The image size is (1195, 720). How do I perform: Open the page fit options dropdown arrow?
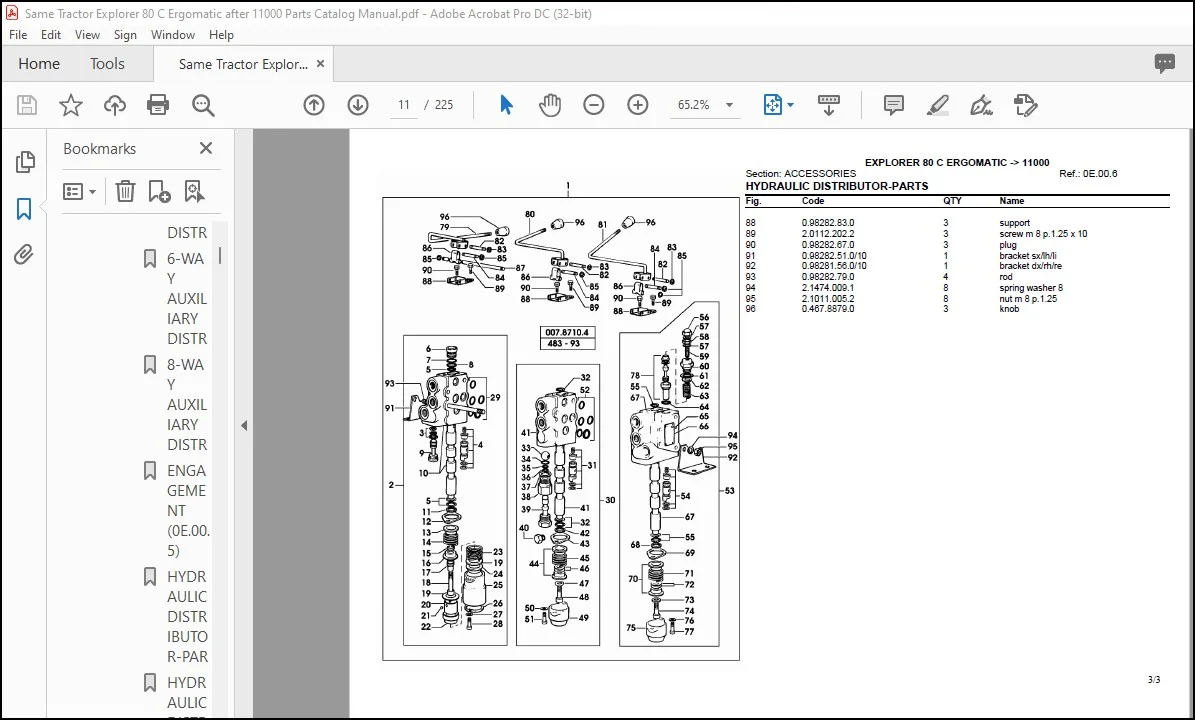[790, 105]
